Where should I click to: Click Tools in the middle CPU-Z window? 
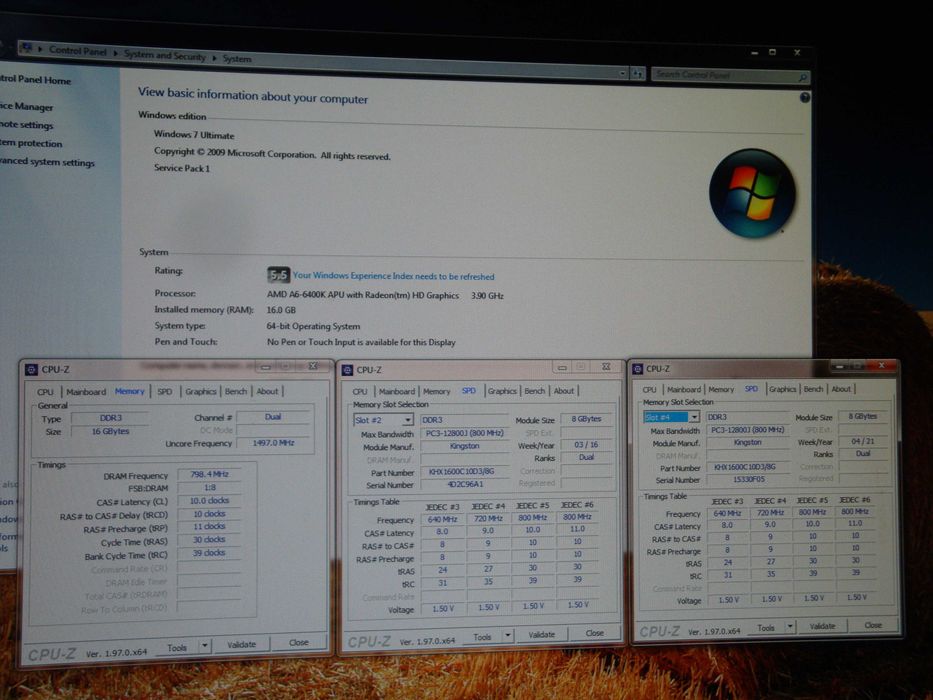pos(482,637)
